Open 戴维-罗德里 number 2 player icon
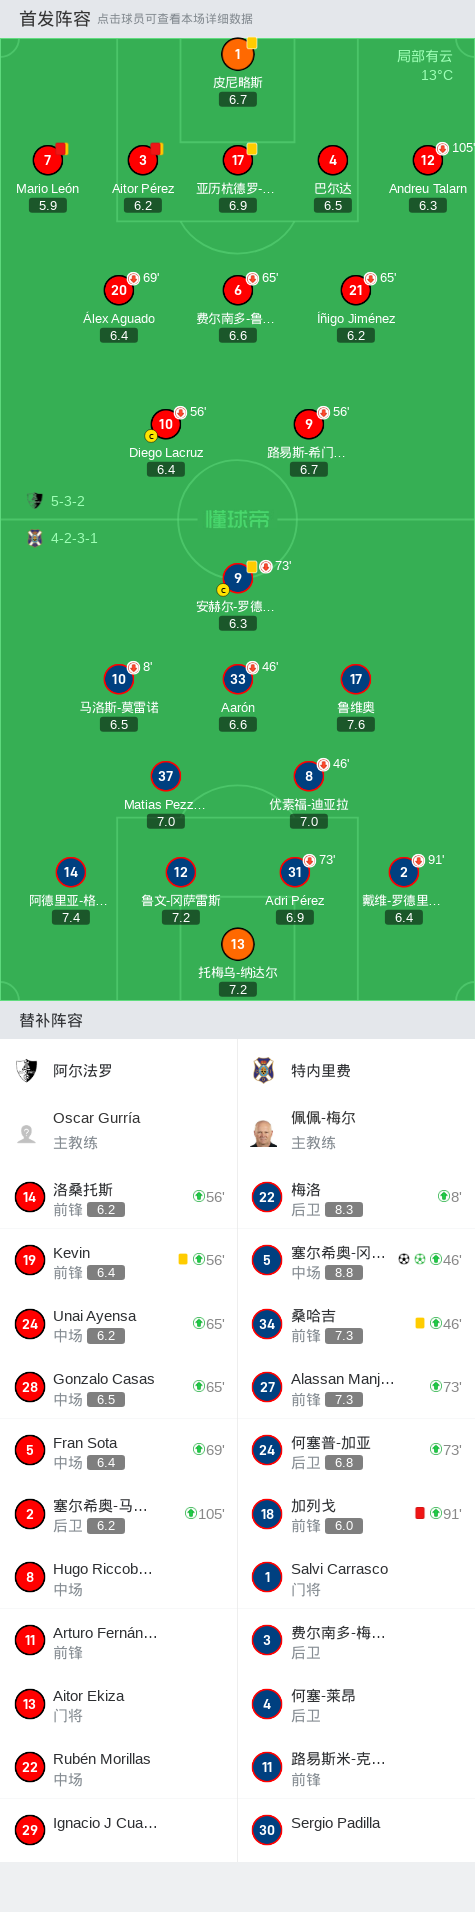 tap(404, 872)
